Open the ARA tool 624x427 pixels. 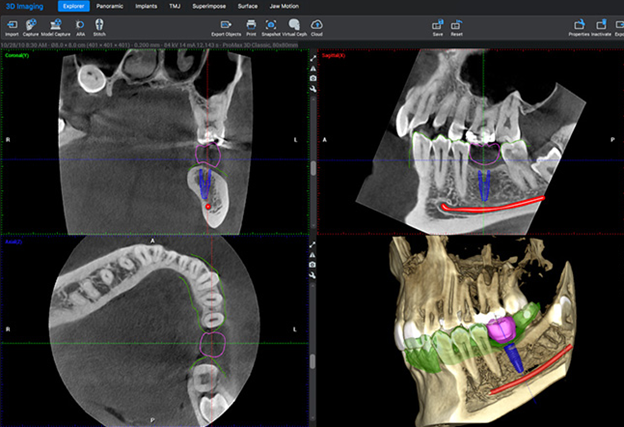80,24
